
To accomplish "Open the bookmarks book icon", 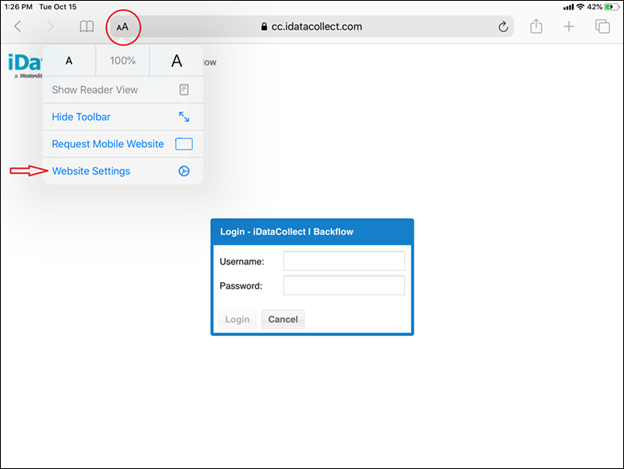I will (x=87, y=27).
